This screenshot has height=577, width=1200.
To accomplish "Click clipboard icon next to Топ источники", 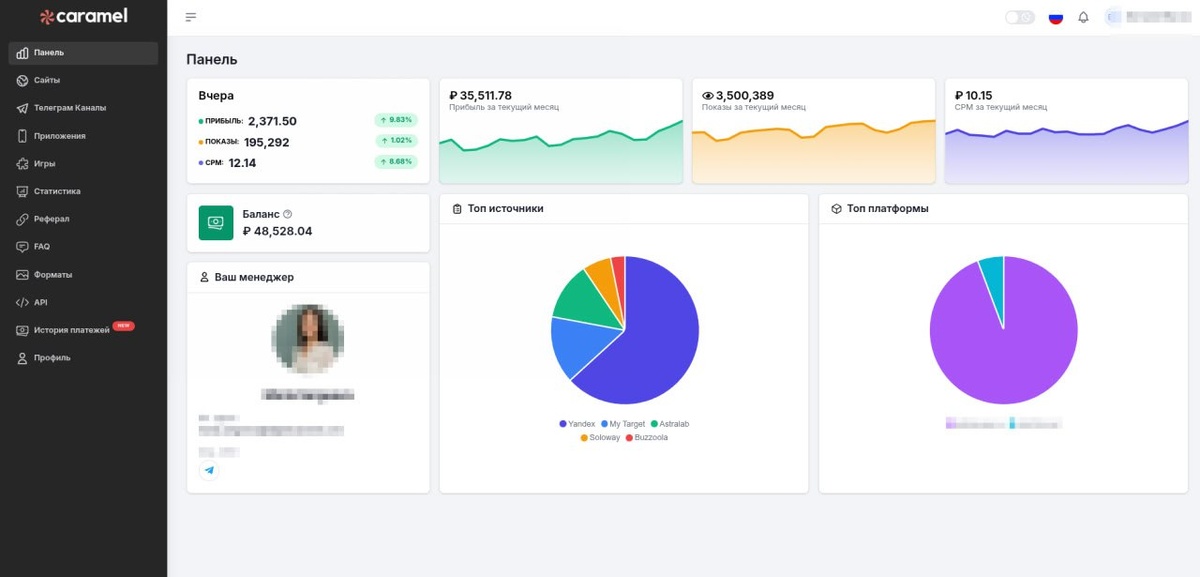I will click(458, 209).
